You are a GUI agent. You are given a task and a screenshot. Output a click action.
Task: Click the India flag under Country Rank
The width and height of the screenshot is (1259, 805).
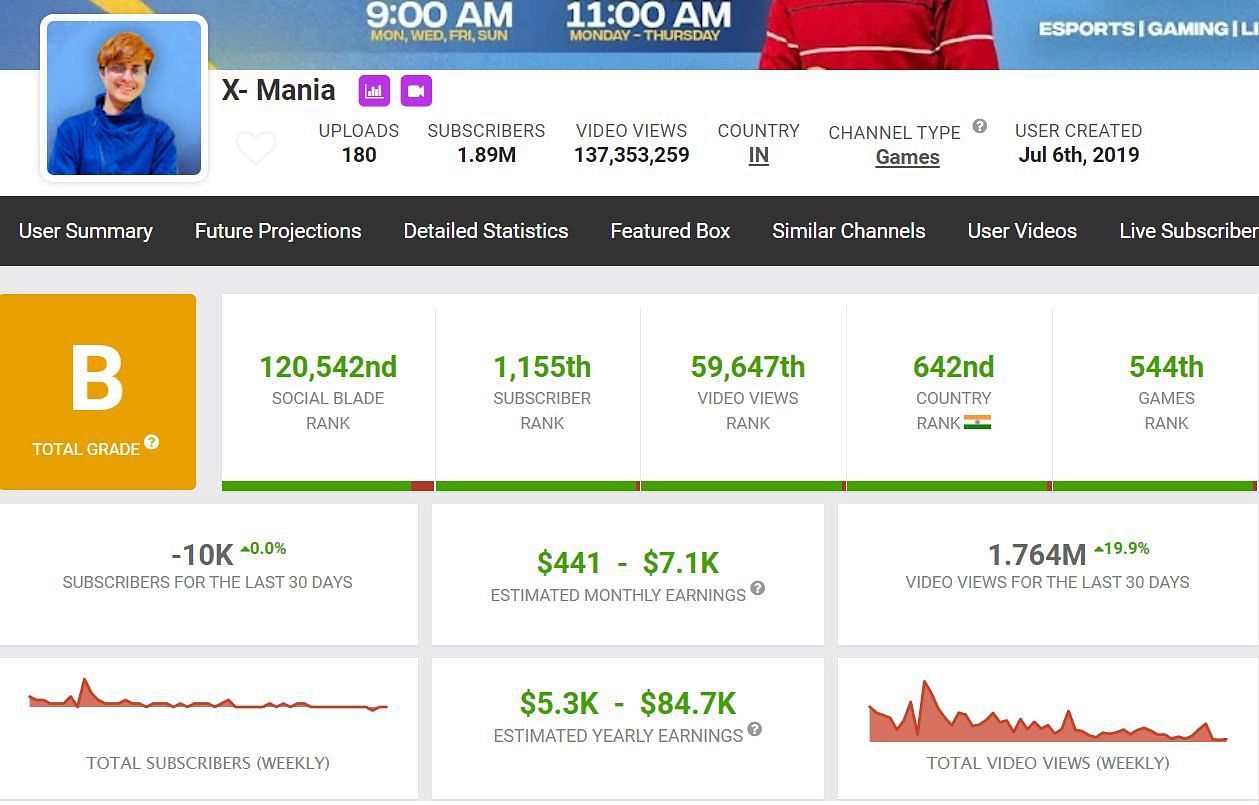[977, 422]
